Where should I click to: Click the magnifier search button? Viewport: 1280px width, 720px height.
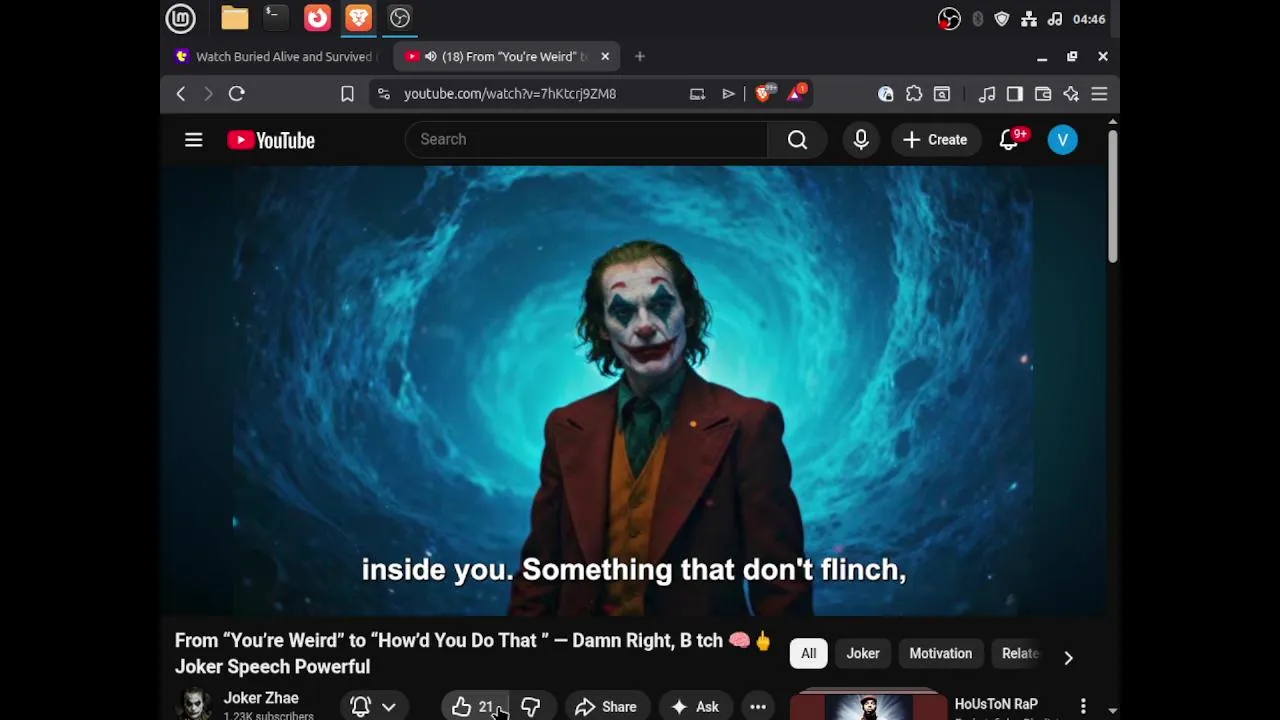(797, 140)
